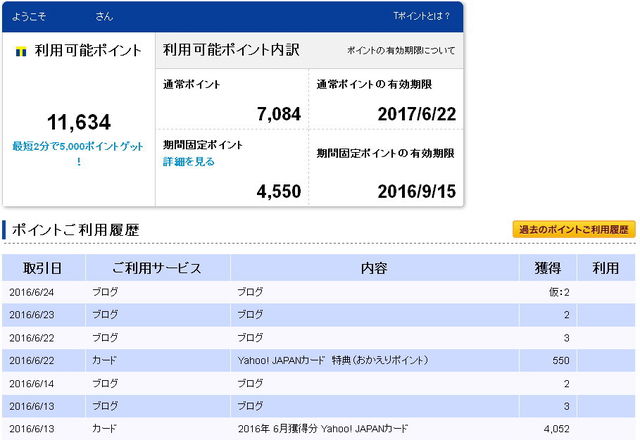Select the total points value 11,634
640x440 pixels.
pyautogui.click(x=79, y=122)
